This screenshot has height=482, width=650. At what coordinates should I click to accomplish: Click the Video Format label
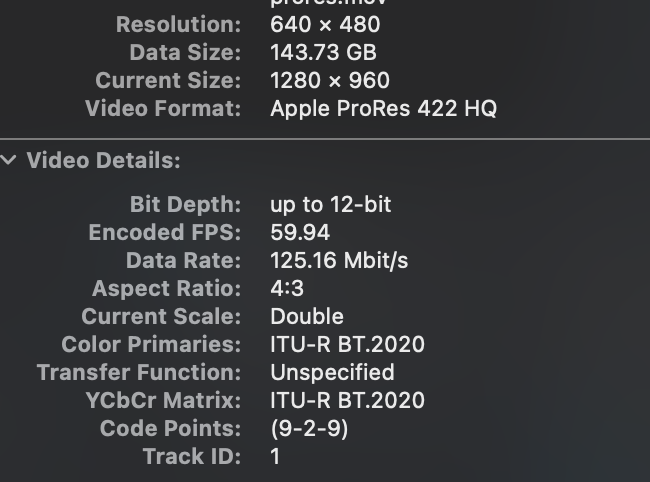tap(163, 108)
